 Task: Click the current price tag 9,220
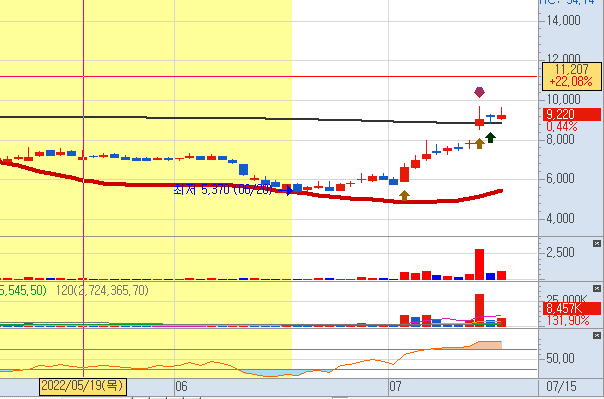[x=572, y=114]
